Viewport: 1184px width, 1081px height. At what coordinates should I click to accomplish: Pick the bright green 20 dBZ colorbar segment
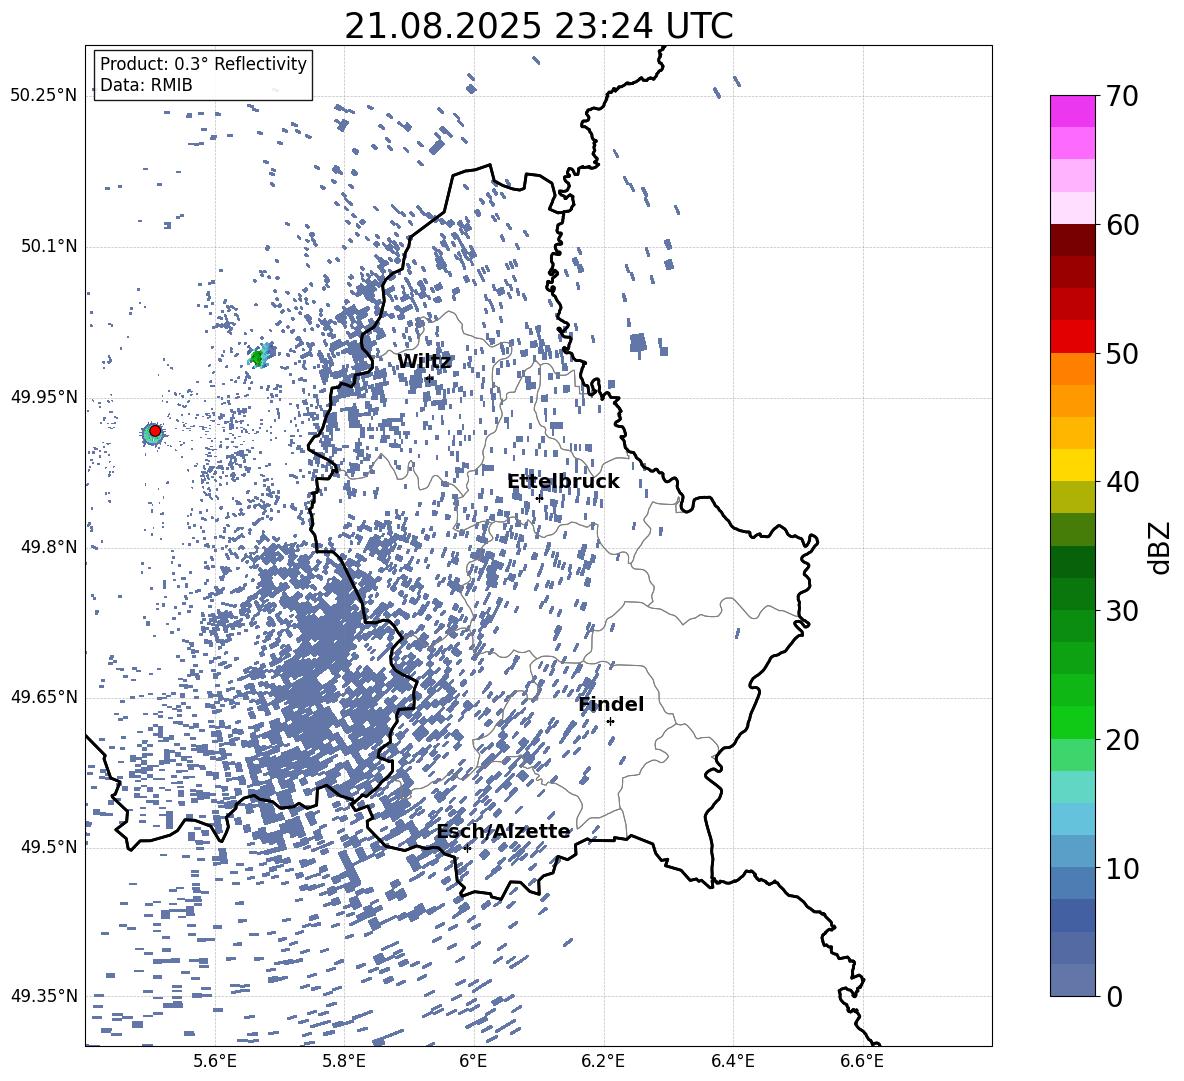pyautogui.click(x=1073, y=722)
